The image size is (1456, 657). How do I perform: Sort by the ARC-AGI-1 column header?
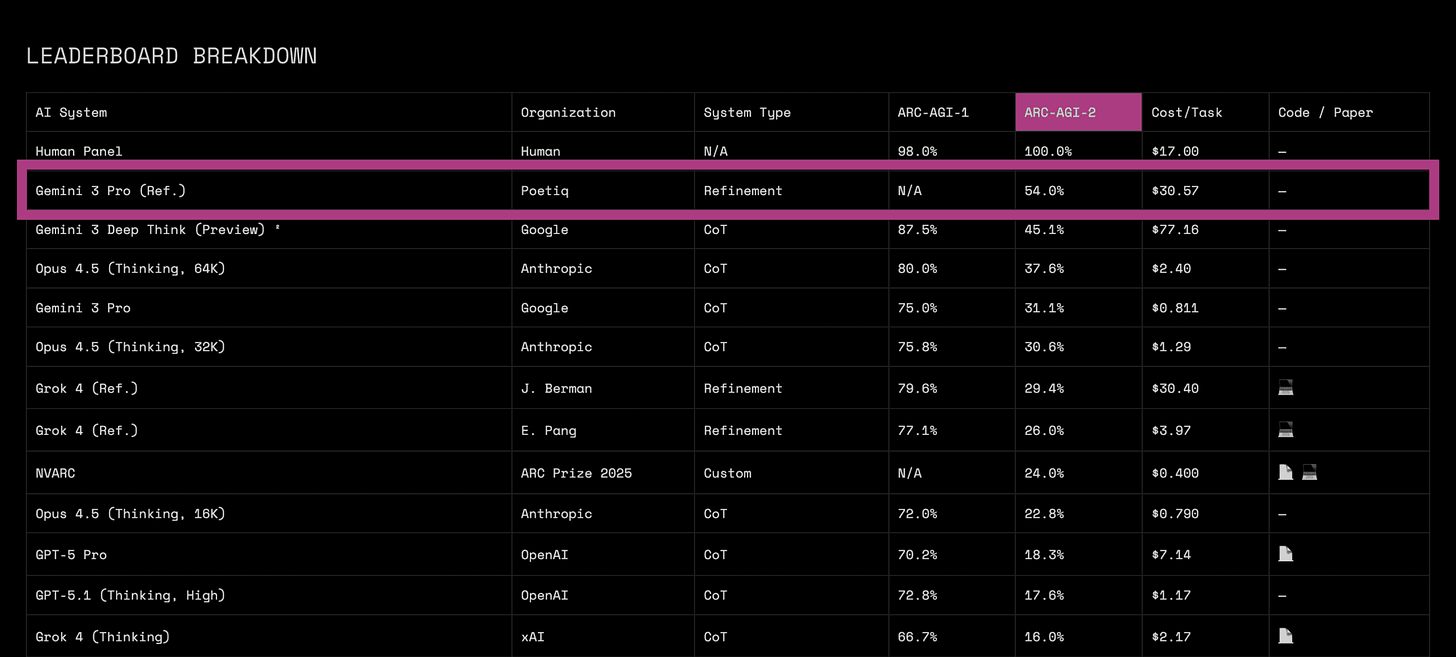pyautogui.click(x=932, y=112)
